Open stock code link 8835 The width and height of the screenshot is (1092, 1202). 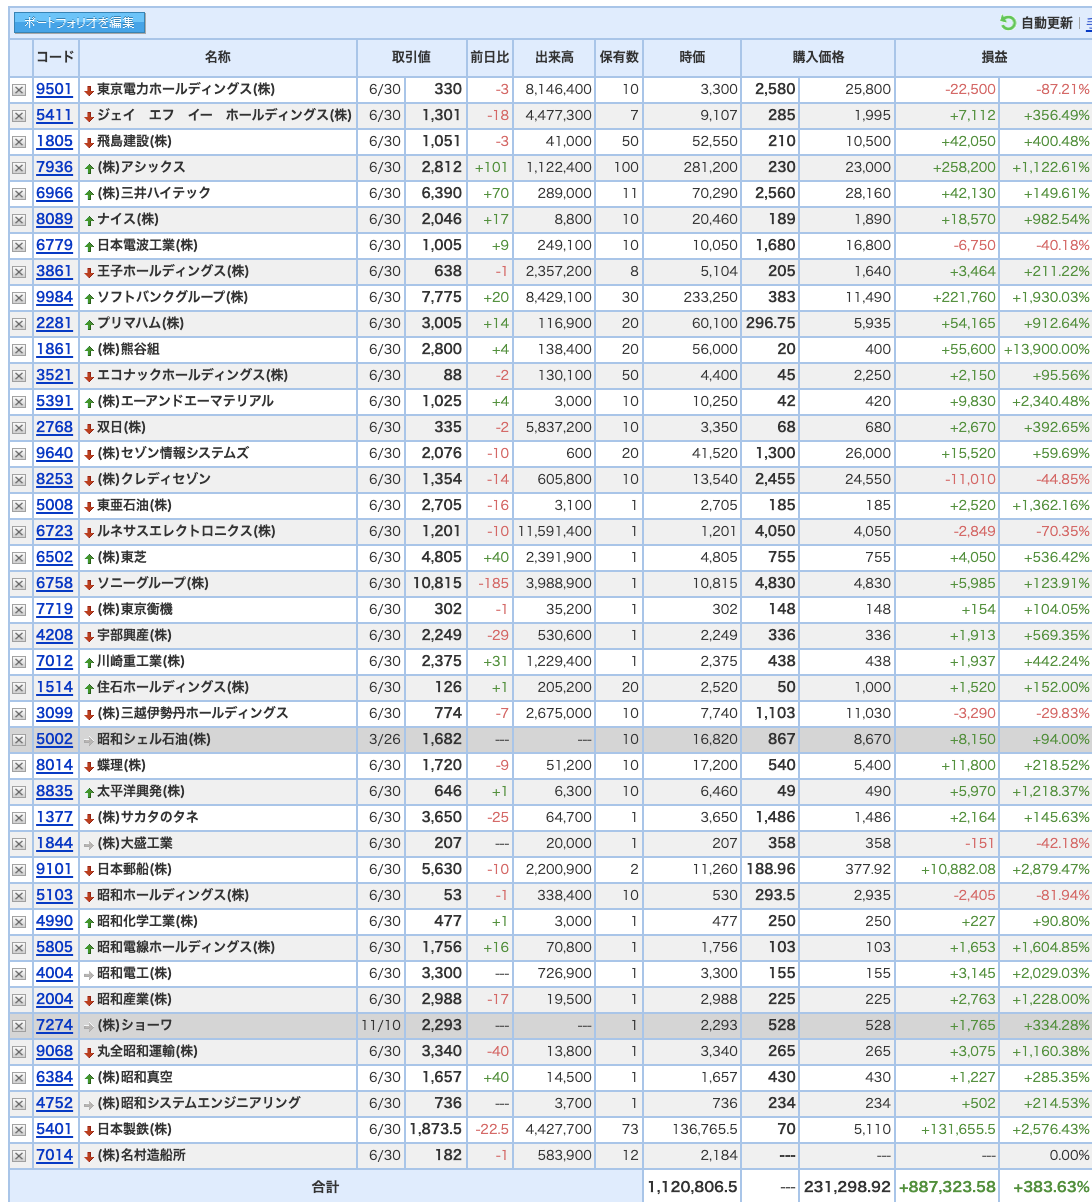[55, 791]
